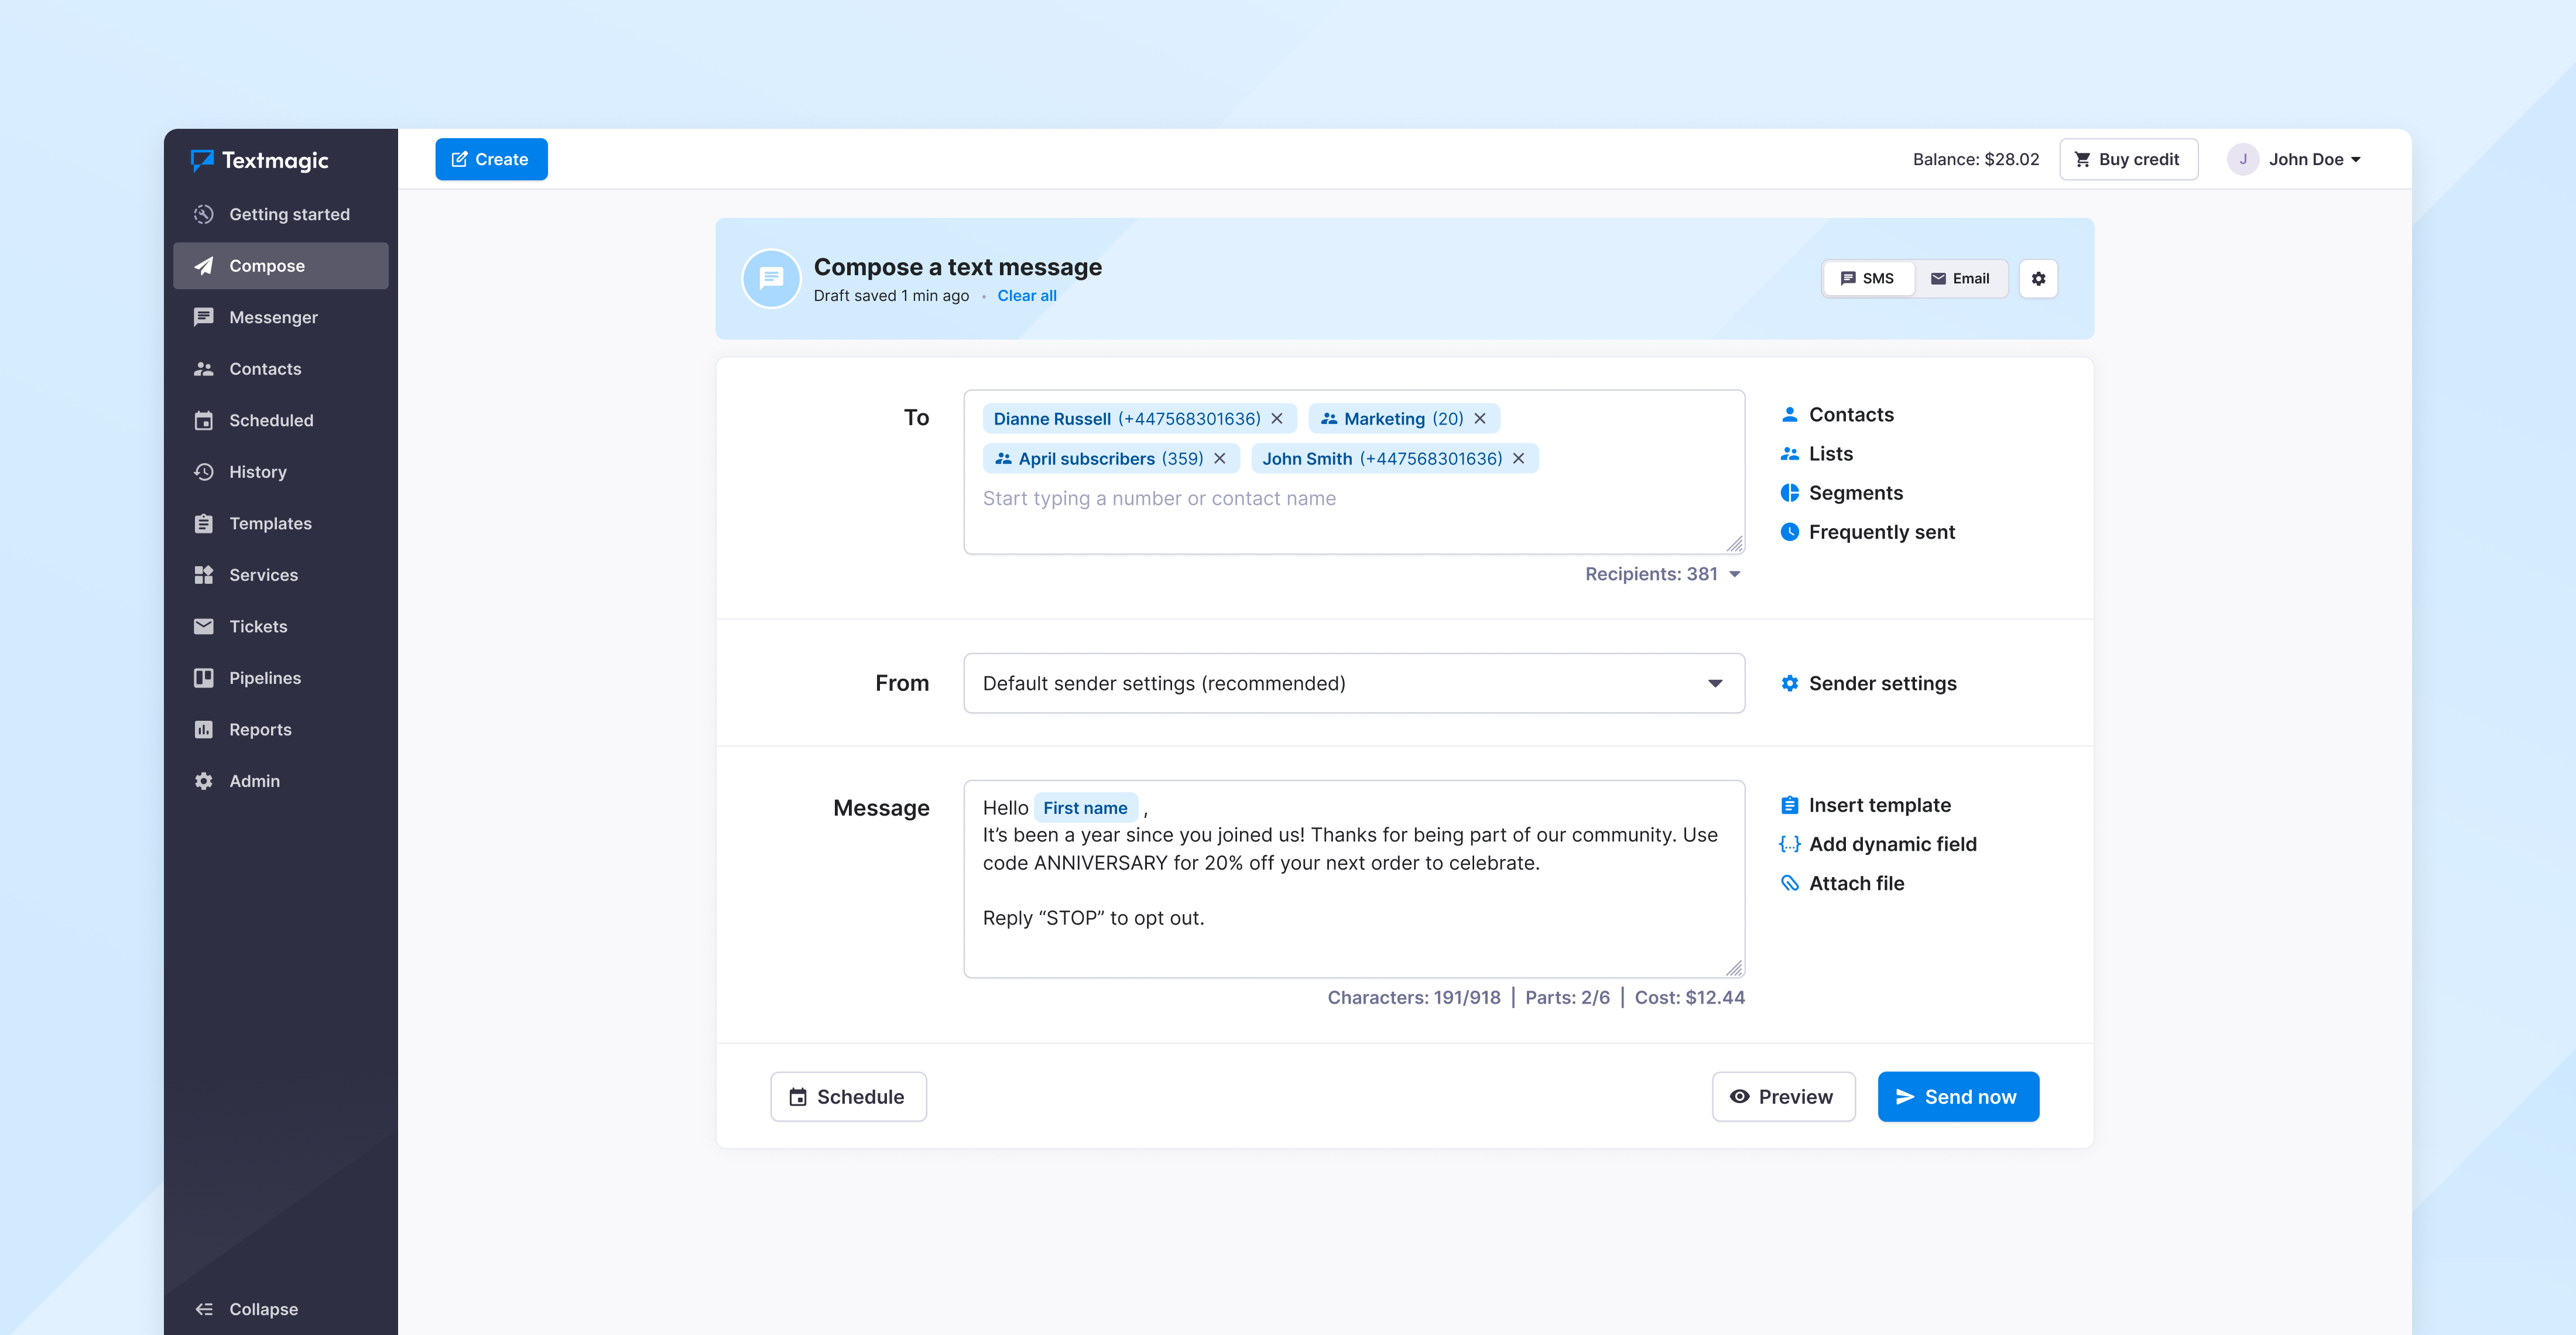This screenshot has height=1335, width=2576.
Task: Expand the Recipients: 381 breakdown
Action: [1662, 574]
